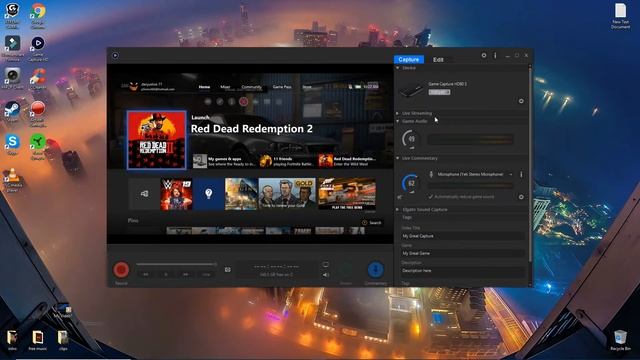640x360 pixels.
Task: Open Google Chrome desktop icon
Action: [x=38, y=16]
